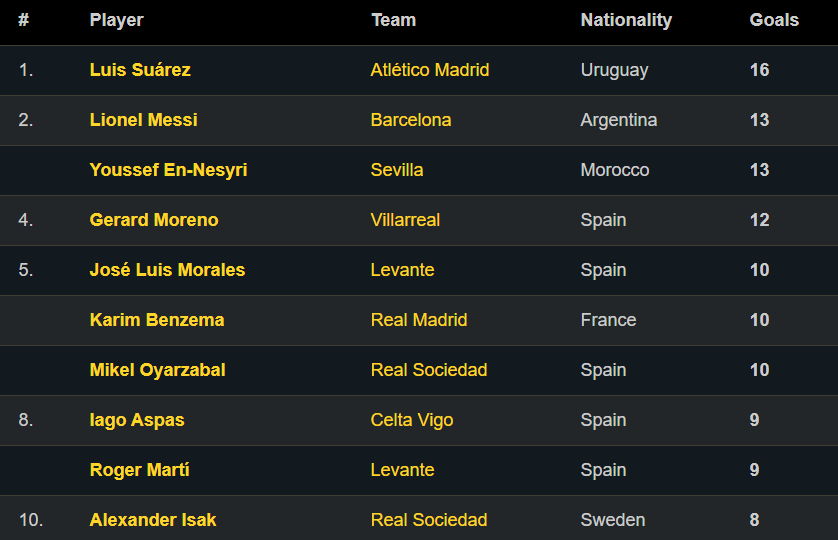Click the Barcelona team link

tap(411, 120)
